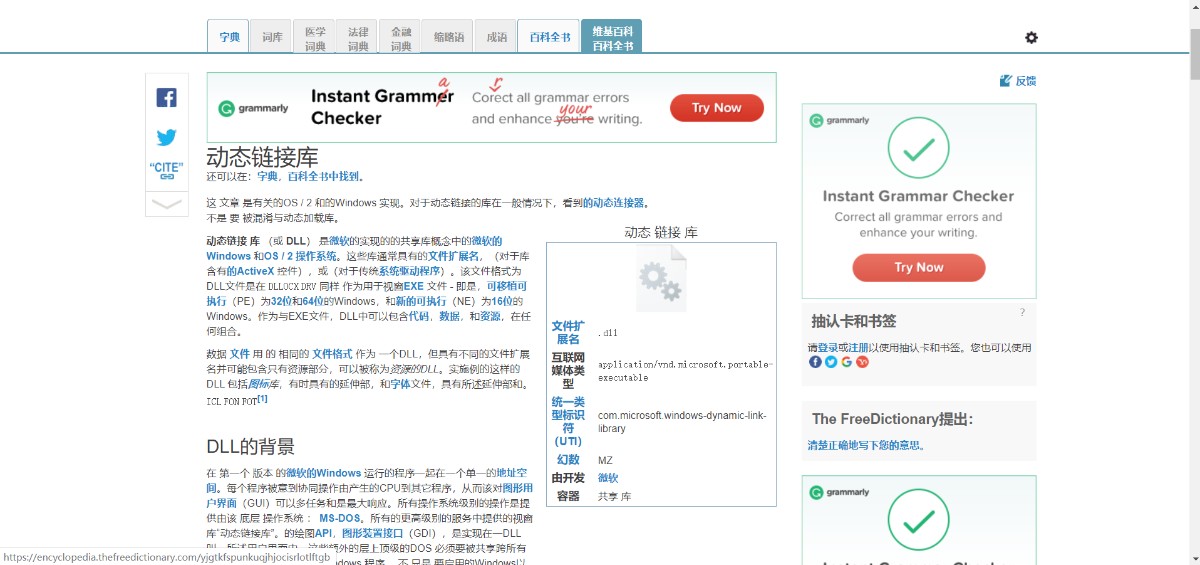Screen dimensions: 1200x565
Task: Follow the 文件扩展名 link in the paragraph
Action: [455, 256]
